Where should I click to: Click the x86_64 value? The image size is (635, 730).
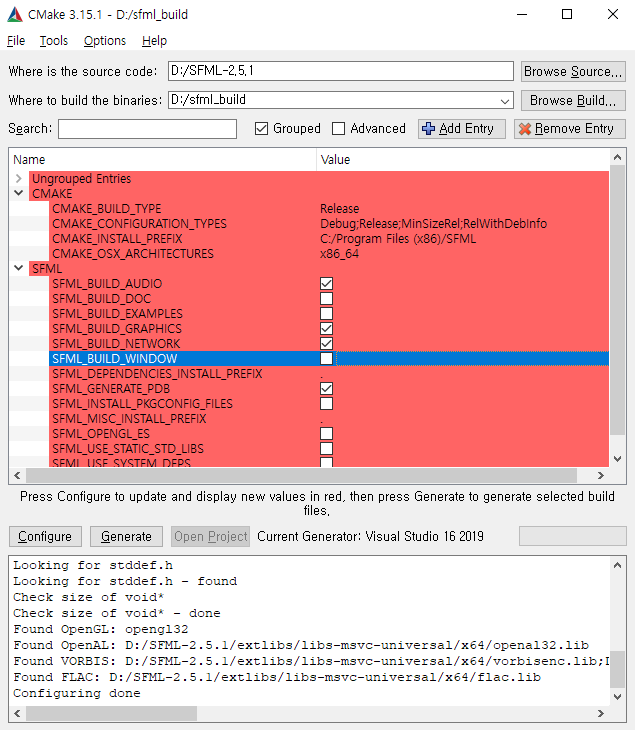pyautogui.click(x=339, y=254)
